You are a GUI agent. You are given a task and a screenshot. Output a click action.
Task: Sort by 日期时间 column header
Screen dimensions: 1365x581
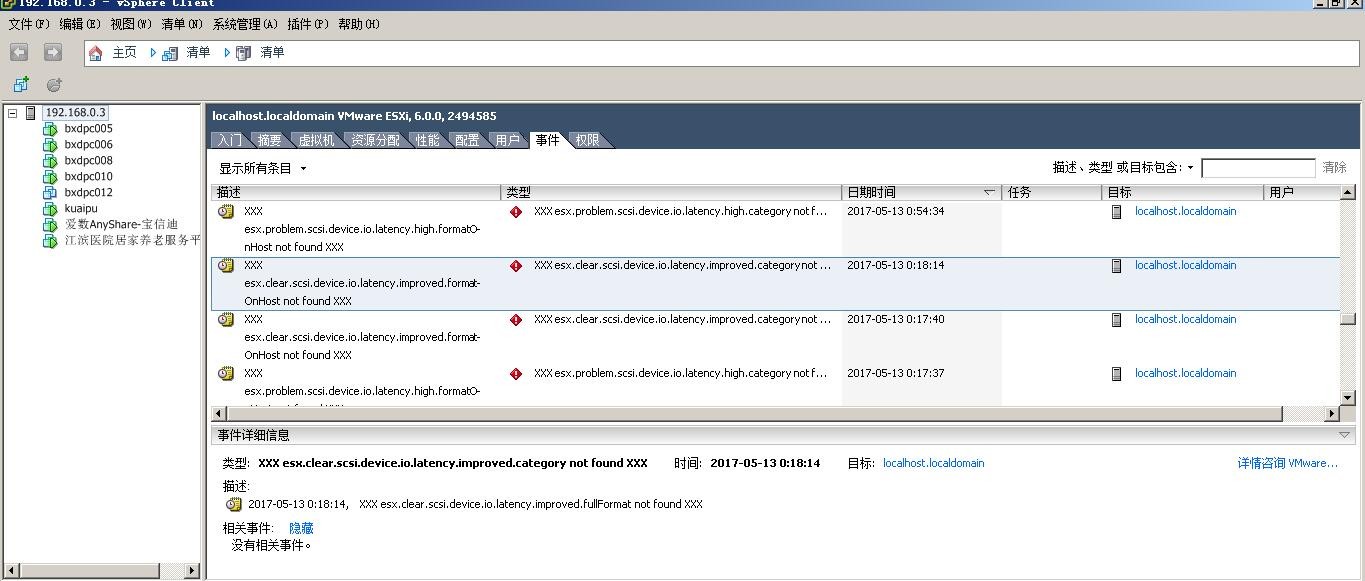[x=921, y=192]
